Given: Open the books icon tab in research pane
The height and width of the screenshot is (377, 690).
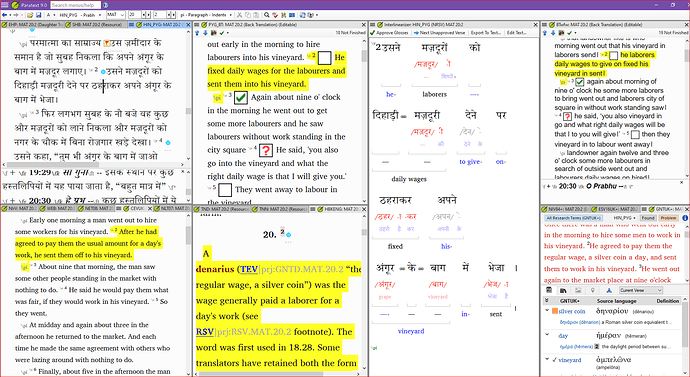Looking at the screenshot, I should pyautogui.click(x=563, y=290).
